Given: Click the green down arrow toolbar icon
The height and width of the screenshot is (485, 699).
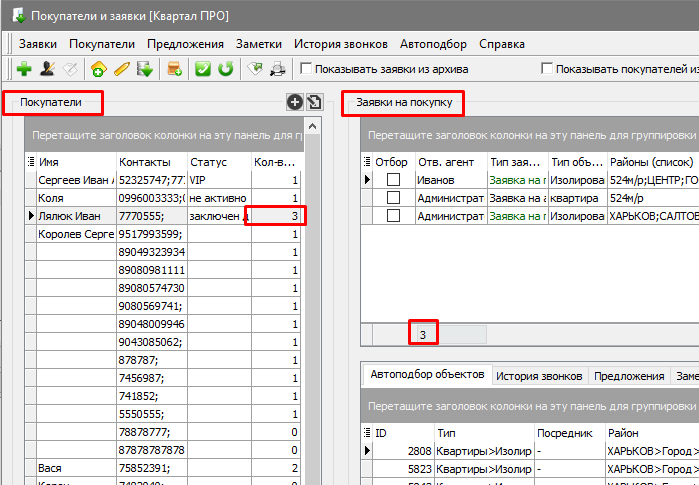Looking at the screenshot, I should tap(145, 69).
